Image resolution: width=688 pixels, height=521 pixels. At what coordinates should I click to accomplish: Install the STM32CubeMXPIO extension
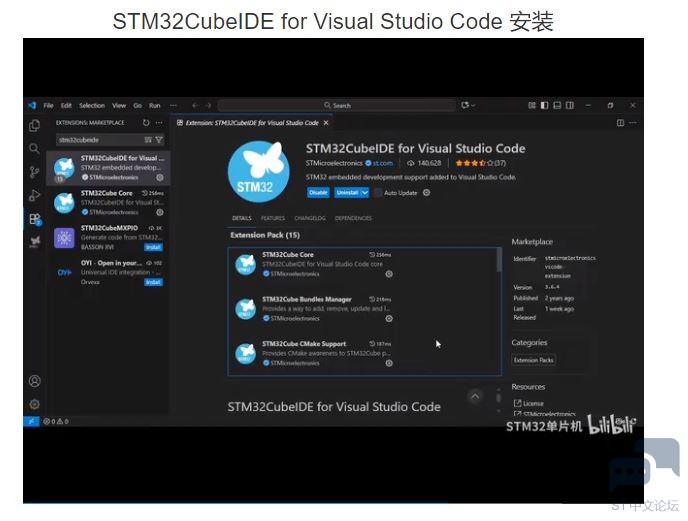point(153,246)
